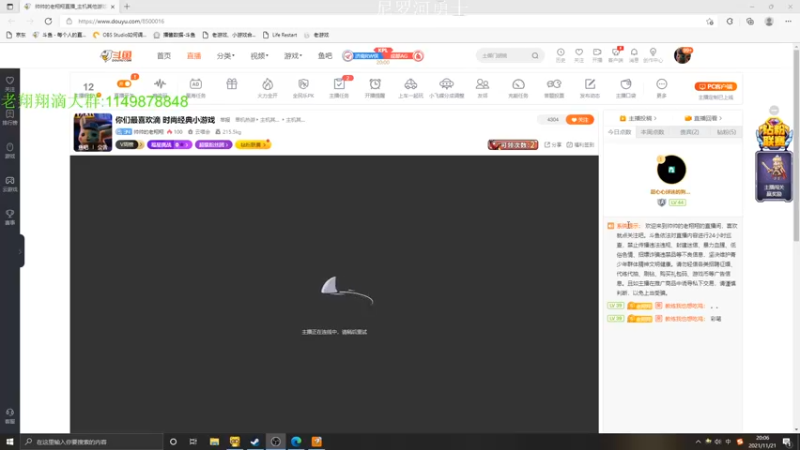The width and height of the screenshot is (800, 450).
Task: Open the gift box tool icon
Action: click(x=232, y=84)
